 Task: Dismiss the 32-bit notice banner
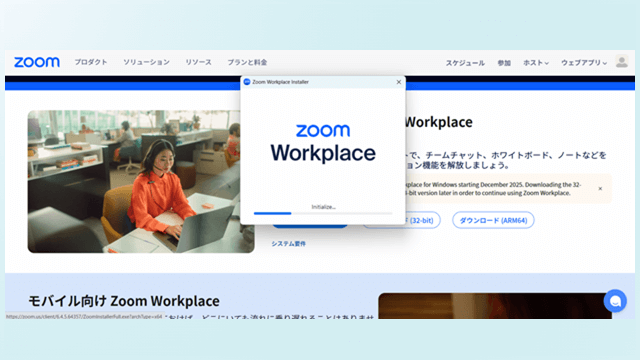pyautogui.click(x=600, y=189)
